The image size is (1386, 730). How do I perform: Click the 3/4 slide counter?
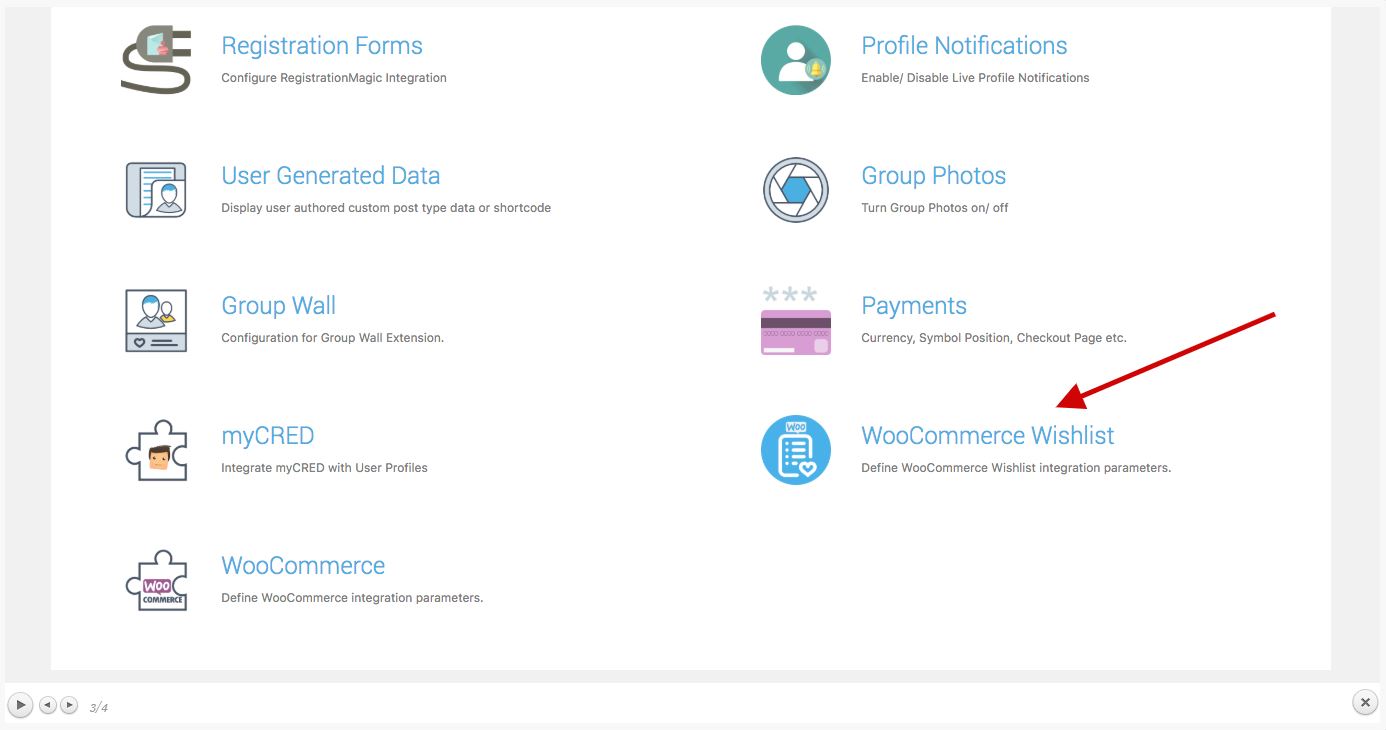coord(99,707)
